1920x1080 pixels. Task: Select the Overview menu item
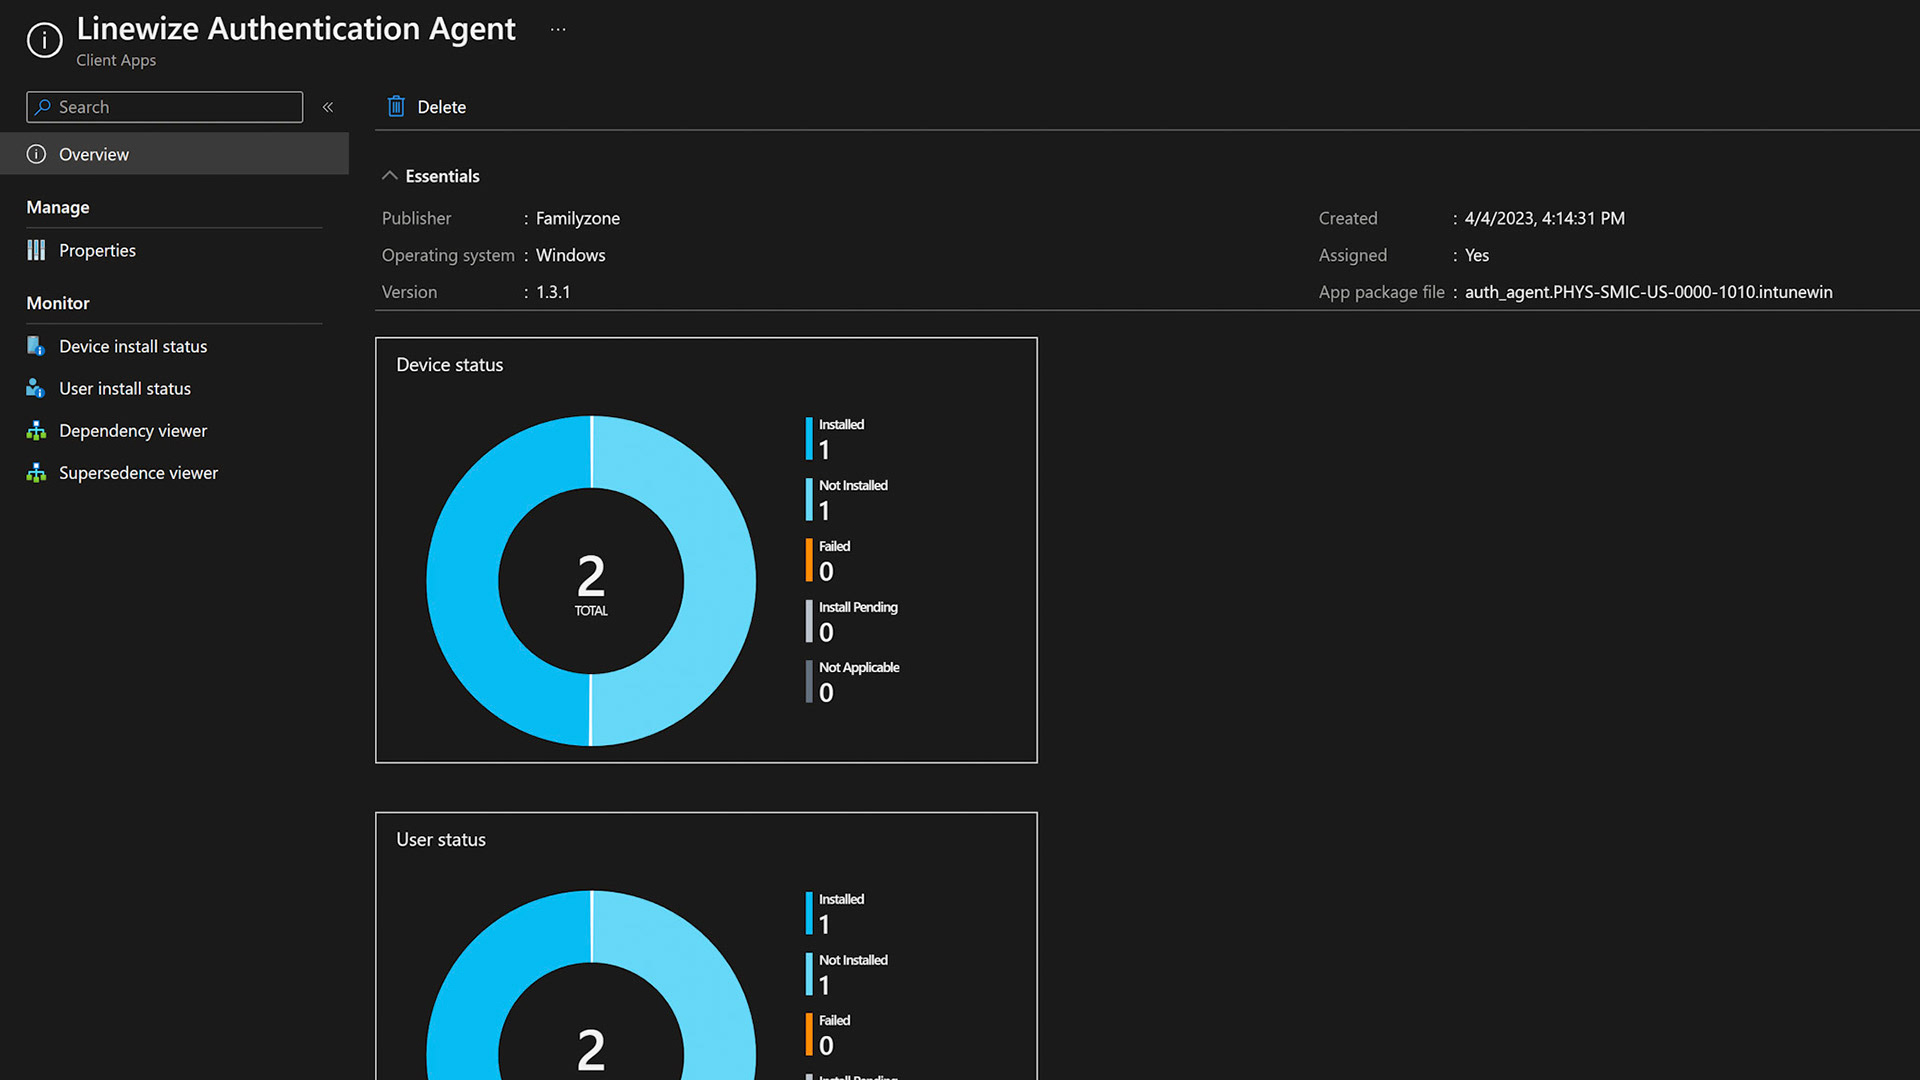point(174,154)
